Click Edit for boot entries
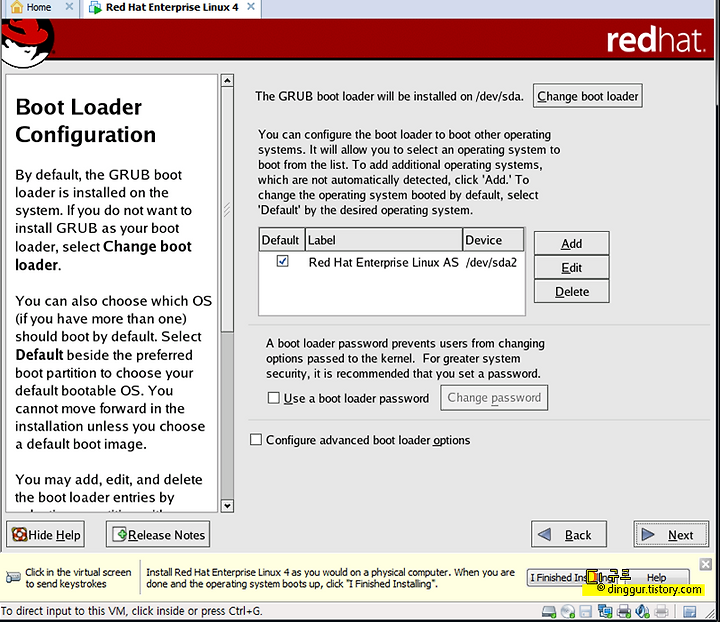The height and width of the screenshot is (622, 720). (x=571, y=268)
